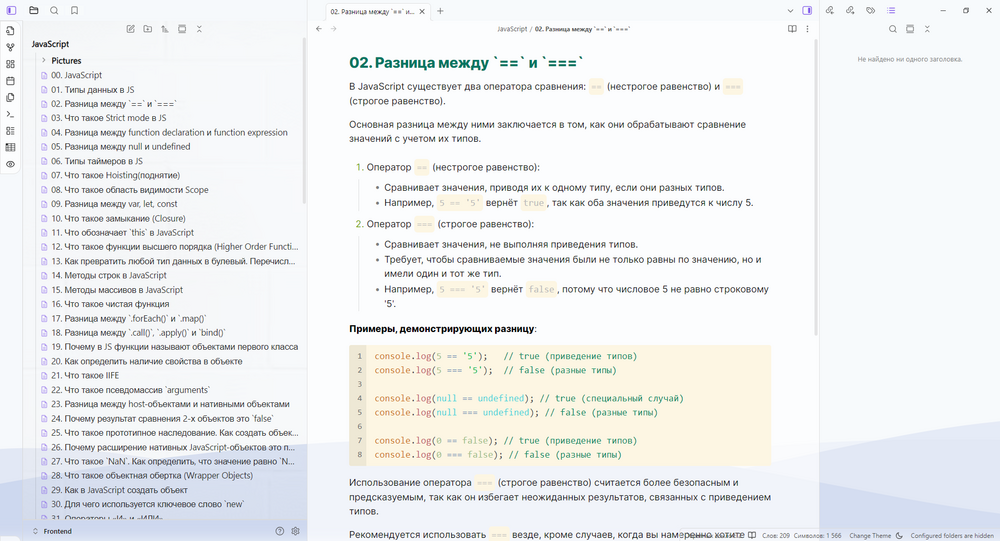The height and width of the screenshot is (541, 1000).
Task: Open the graph view from ribbon
Action: tap(10, 47)
